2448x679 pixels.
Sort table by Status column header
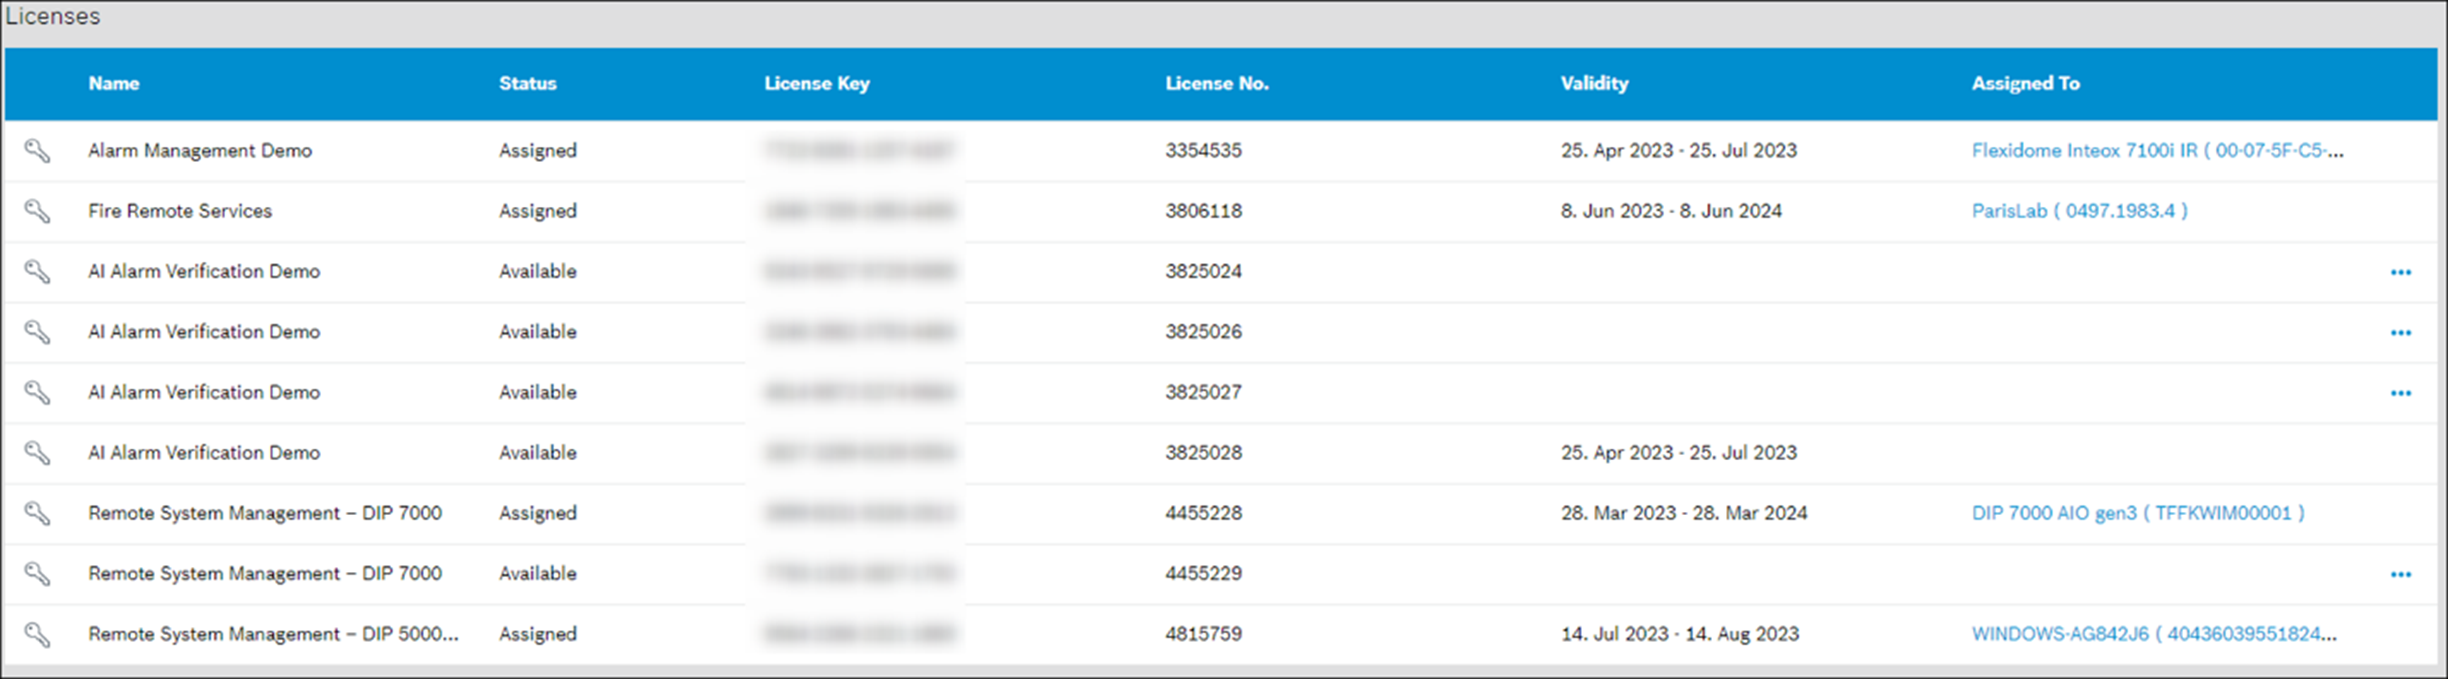pyautogui.click(x=527, y=84)
